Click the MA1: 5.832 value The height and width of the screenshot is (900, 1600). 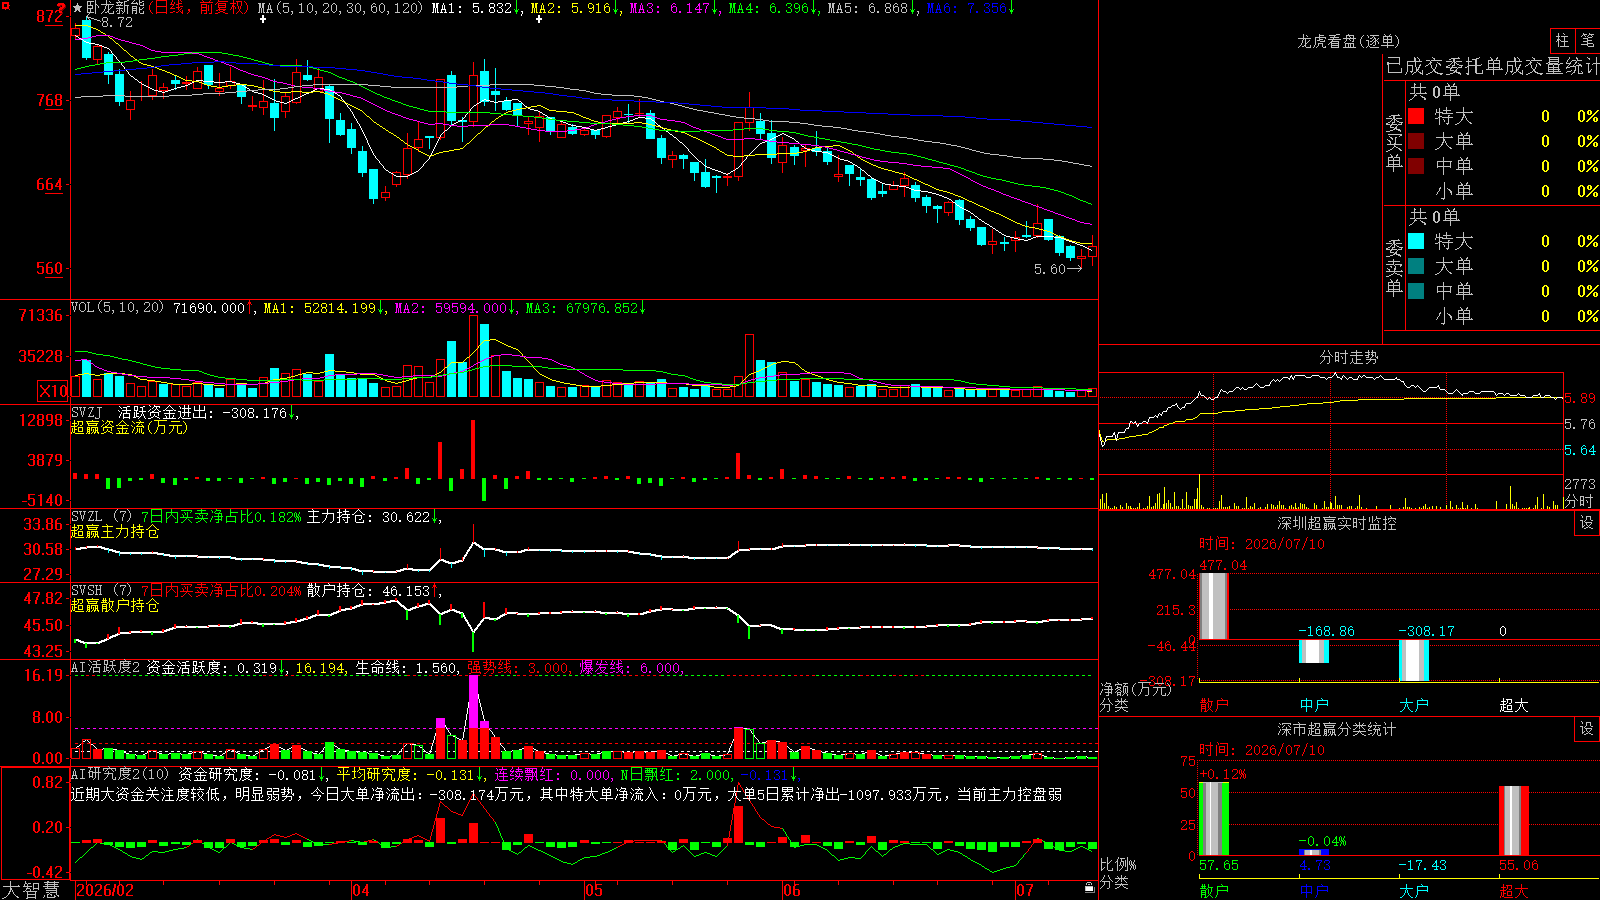pos(476,8)
